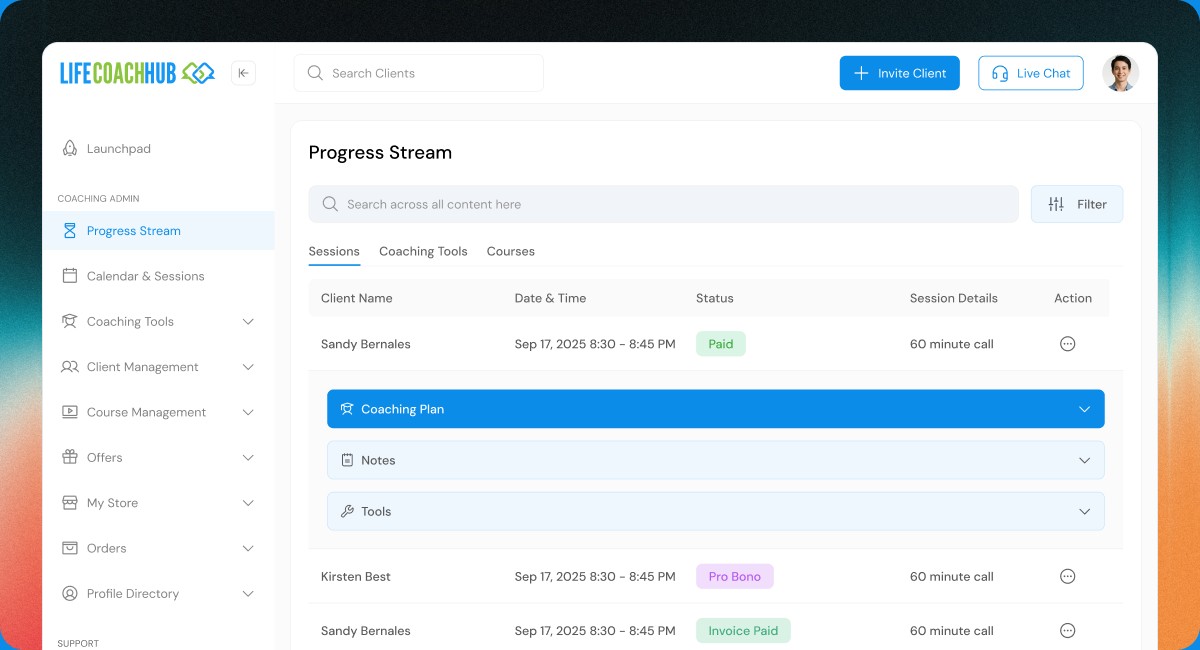
Task: Click the Tools wrench icon
Action: click(x=347, y=511)
